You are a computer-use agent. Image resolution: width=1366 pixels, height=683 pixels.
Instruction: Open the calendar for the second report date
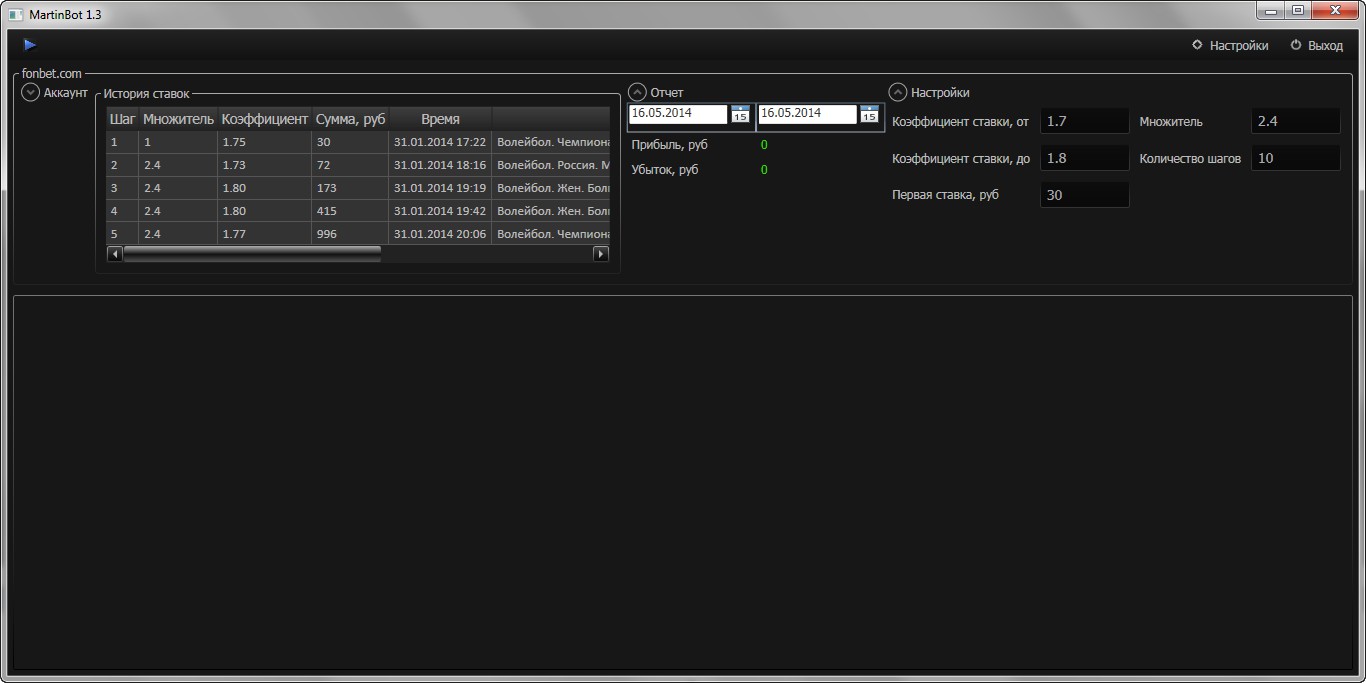(x=869, y=114)
